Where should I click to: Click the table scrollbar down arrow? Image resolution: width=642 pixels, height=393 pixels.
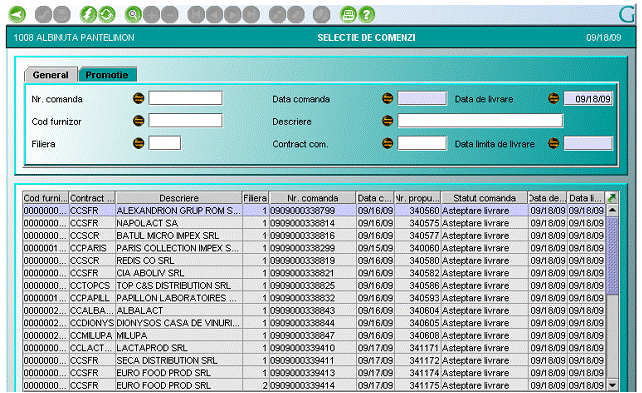(x=612, y=385)
